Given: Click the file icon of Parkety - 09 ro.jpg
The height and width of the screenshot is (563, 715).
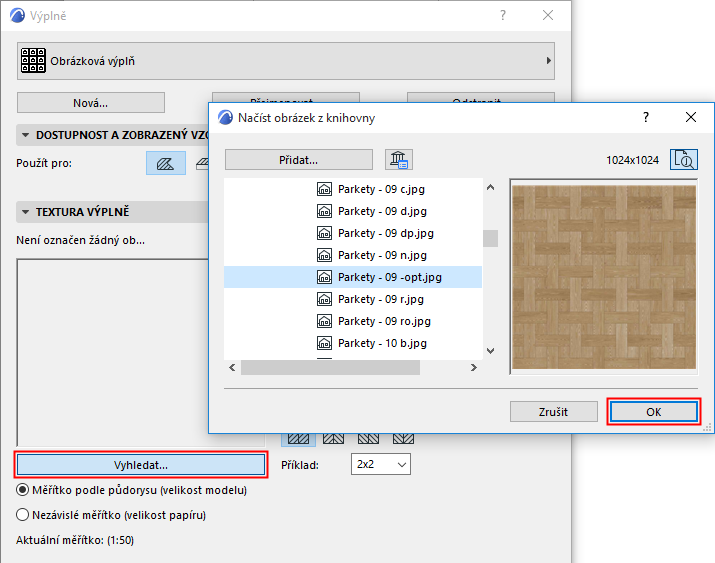Looking at the screenshot, I should pyautogui.click(x=324, y=321).
